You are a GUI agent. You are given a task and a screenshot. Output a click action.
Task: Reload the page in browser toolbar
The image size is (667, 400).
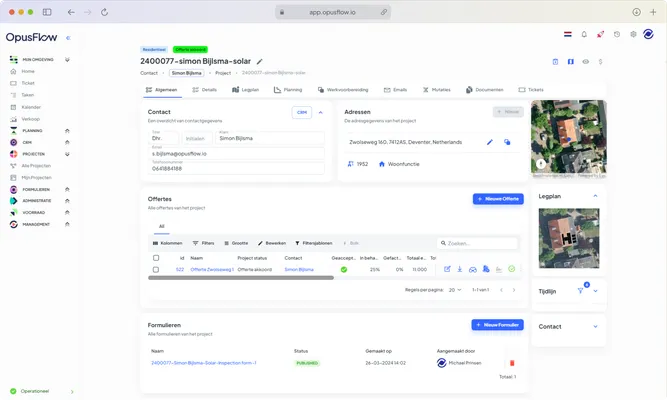pyautogui.click(x=105, y=12)
